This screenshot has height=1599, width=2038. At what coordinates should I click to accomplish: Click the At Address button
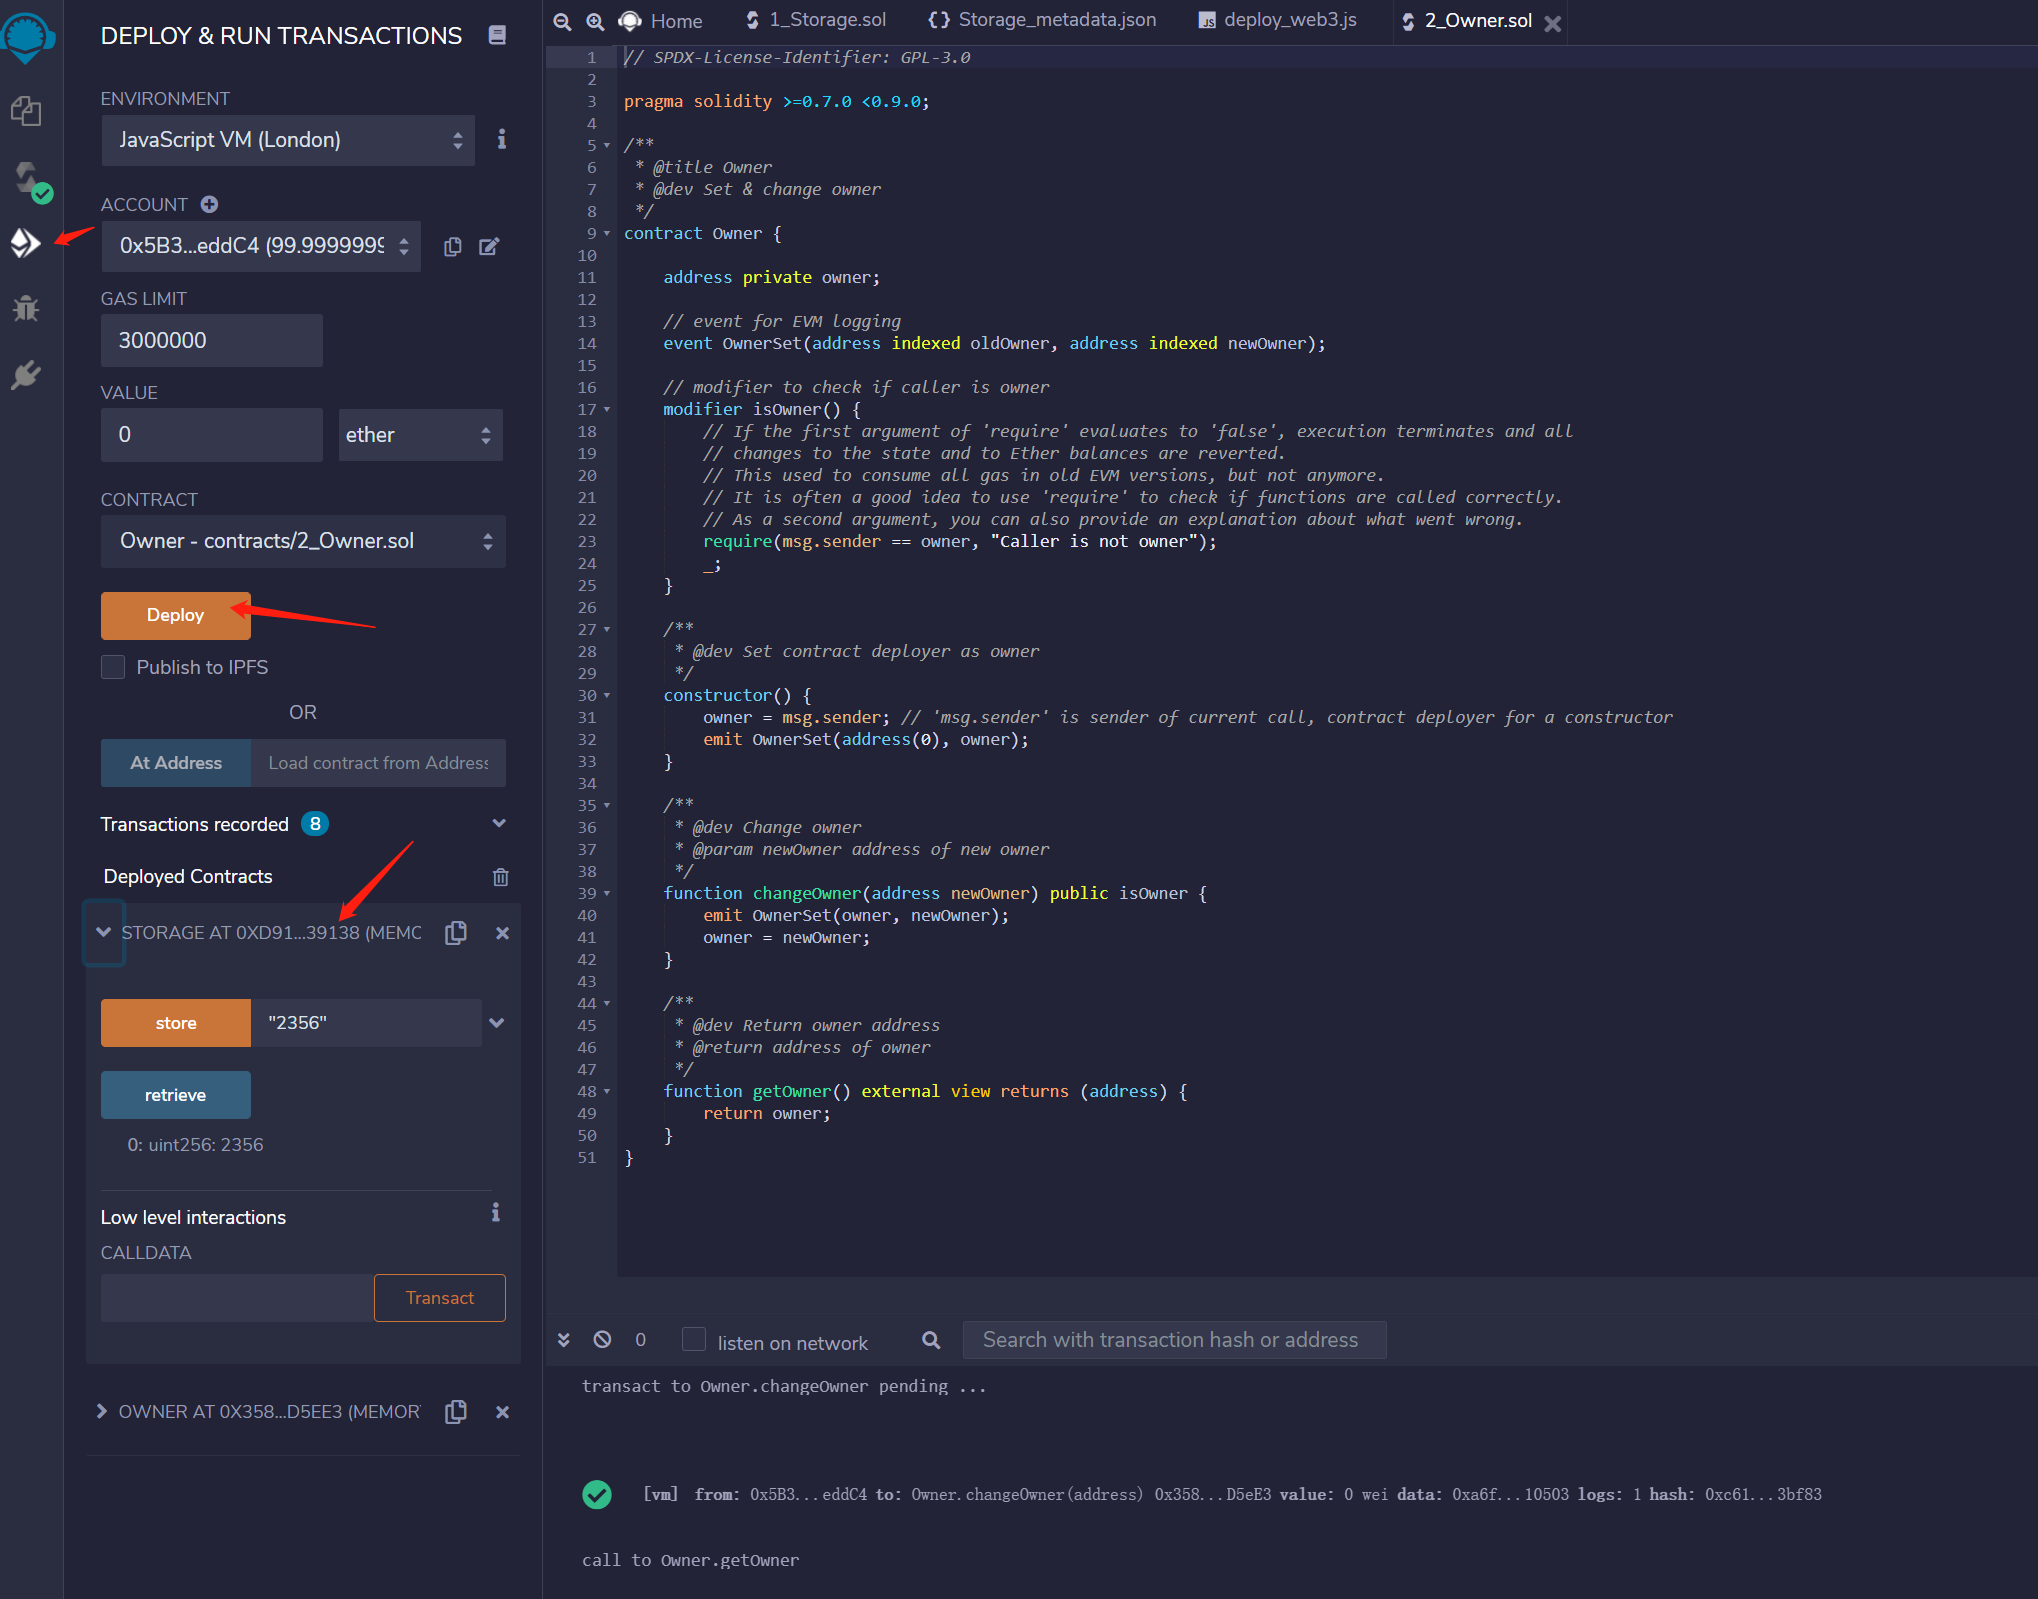(176, 763)
